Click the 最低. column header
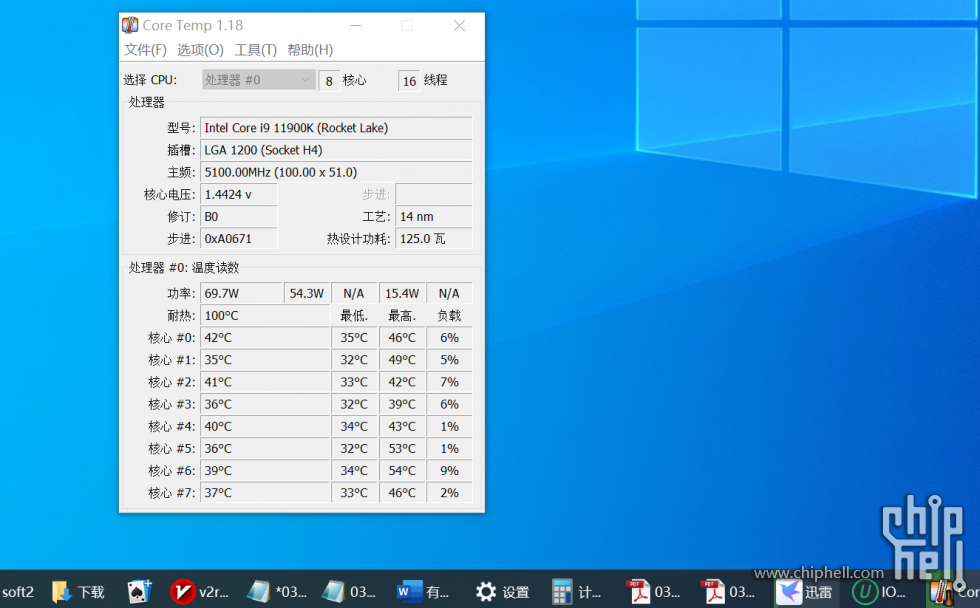 pyautogui.click(x=354, y=316)
